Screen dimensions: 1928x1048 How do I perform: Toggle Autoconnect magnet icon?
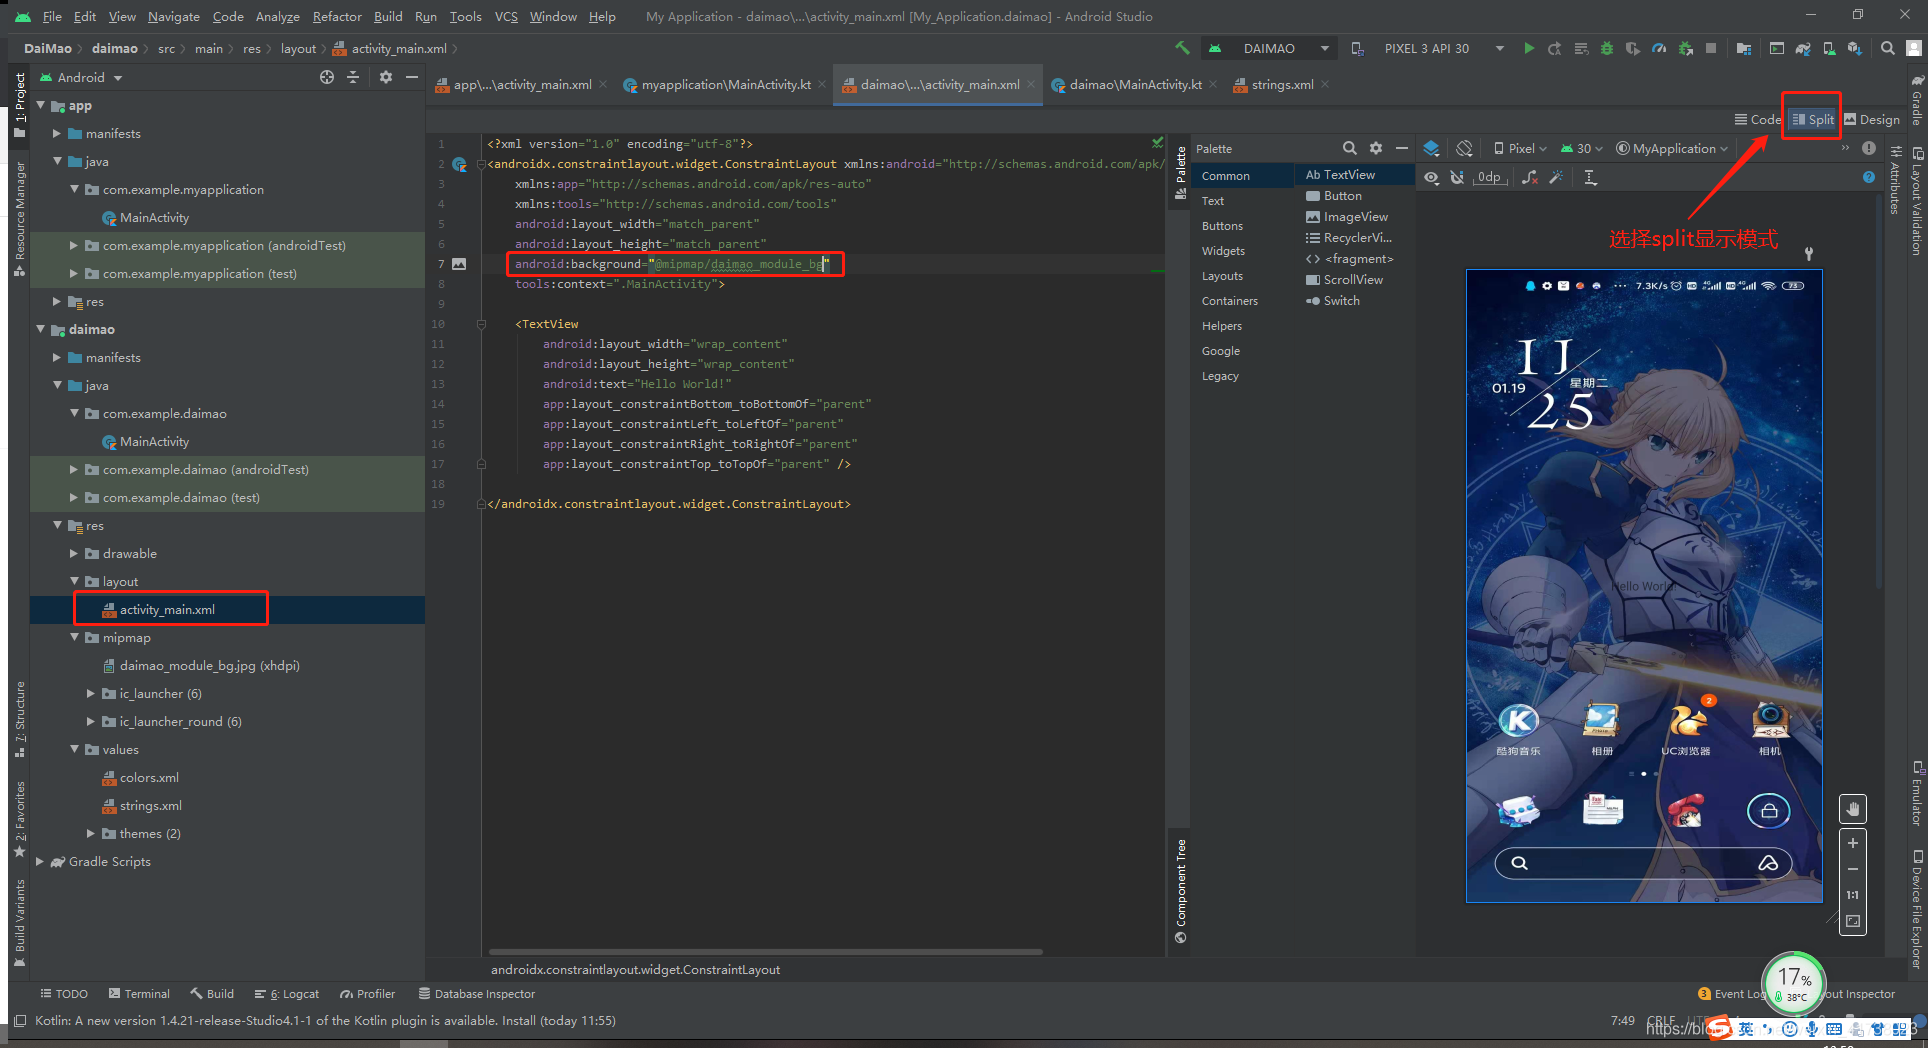click(1457, 177)
